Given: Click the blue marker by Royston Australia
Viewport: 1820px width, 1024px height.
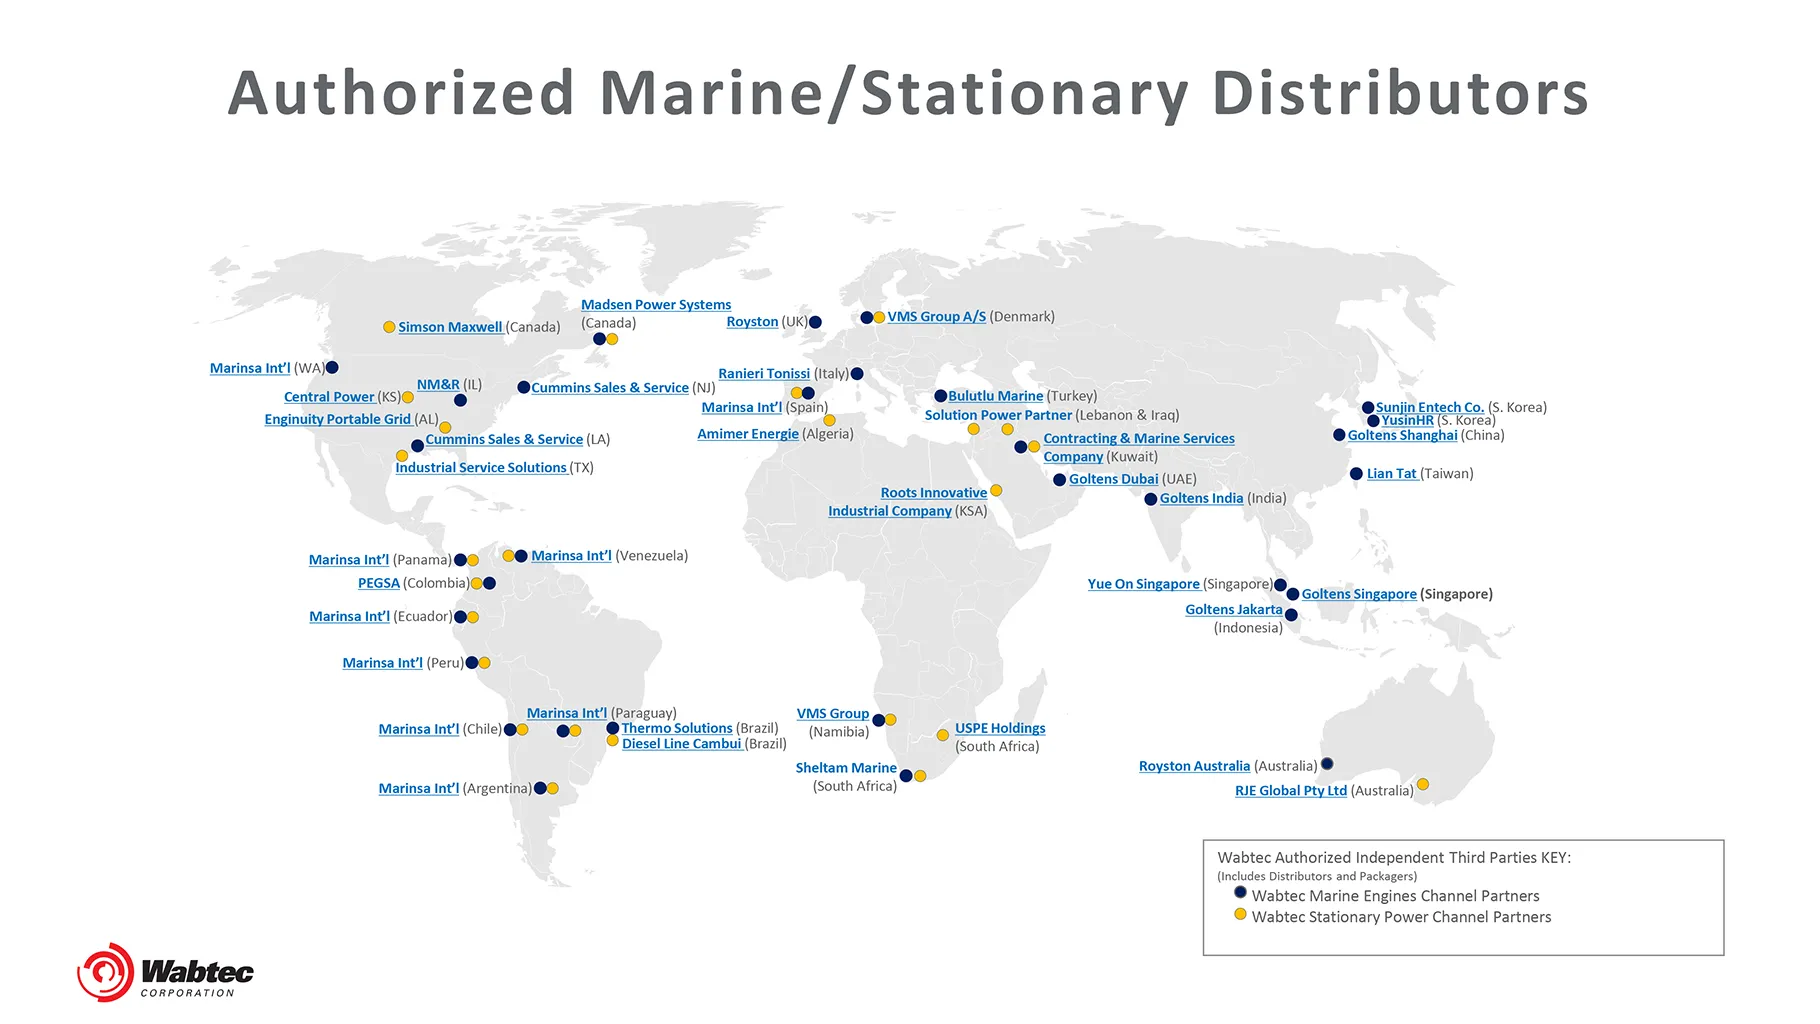Looking at the screenshot, I should 1327,764.
